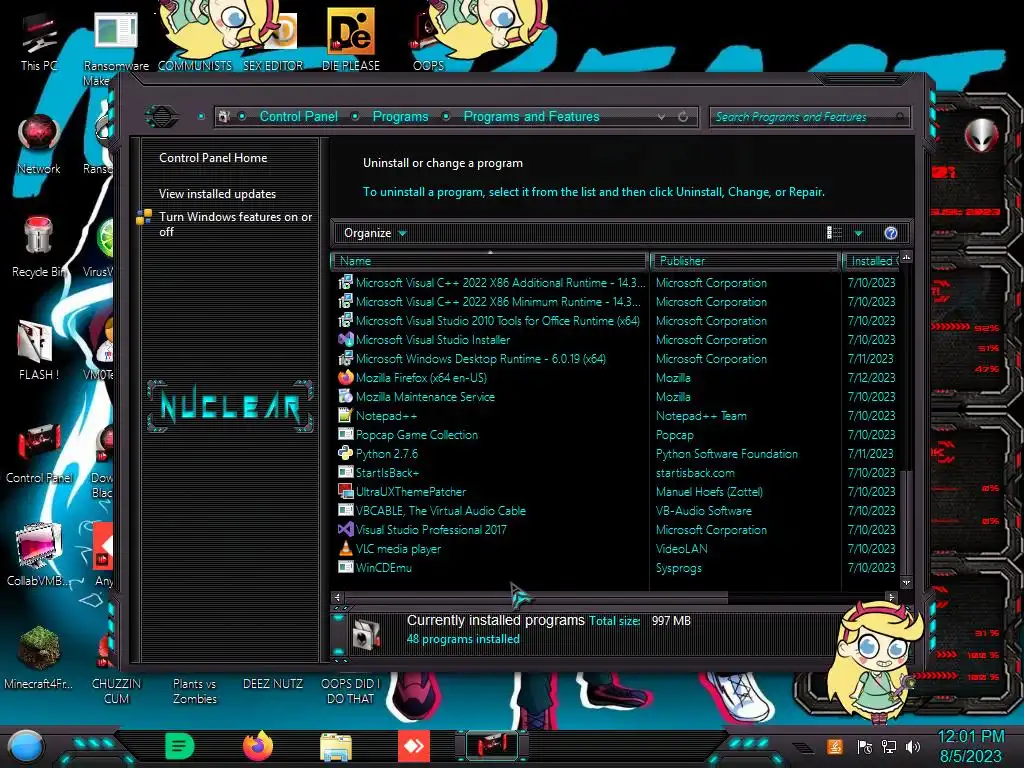Click the horizontal scrollbar of program list
This screenshot has width=1024, height=768.
[536, 597]
